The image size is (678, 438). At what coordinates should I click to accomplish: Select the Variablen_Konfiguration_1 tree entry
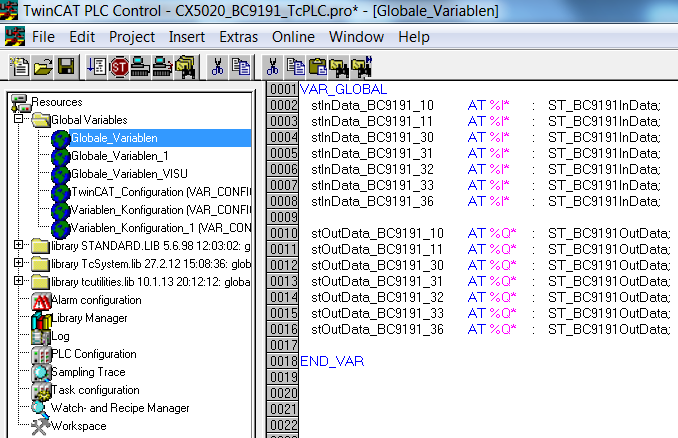click(x=160, y=228)
